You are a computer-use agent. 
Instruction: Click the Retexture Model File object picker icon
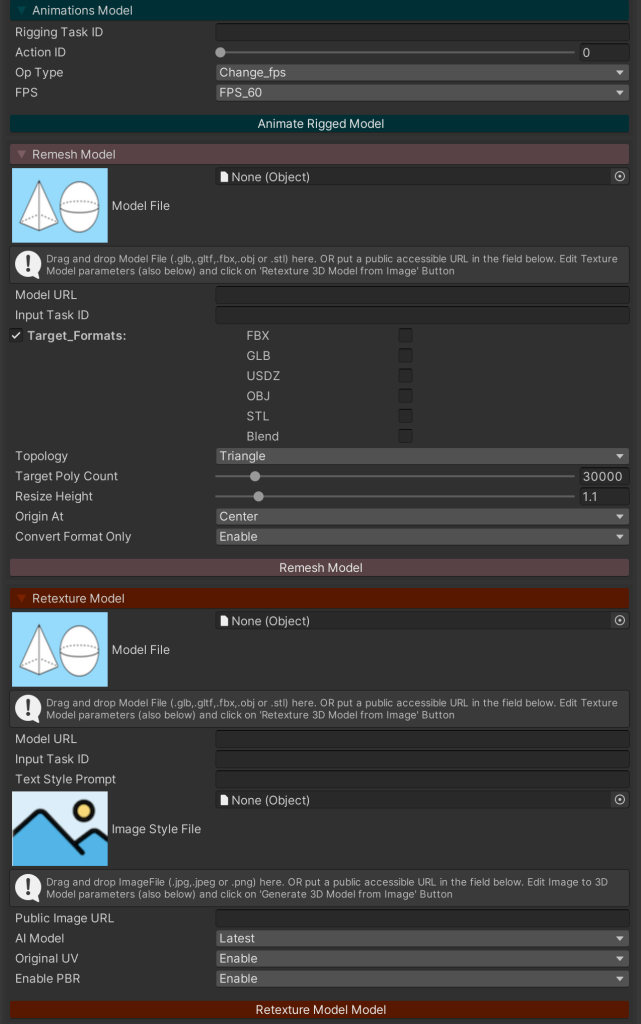click(x=619, y=621)
